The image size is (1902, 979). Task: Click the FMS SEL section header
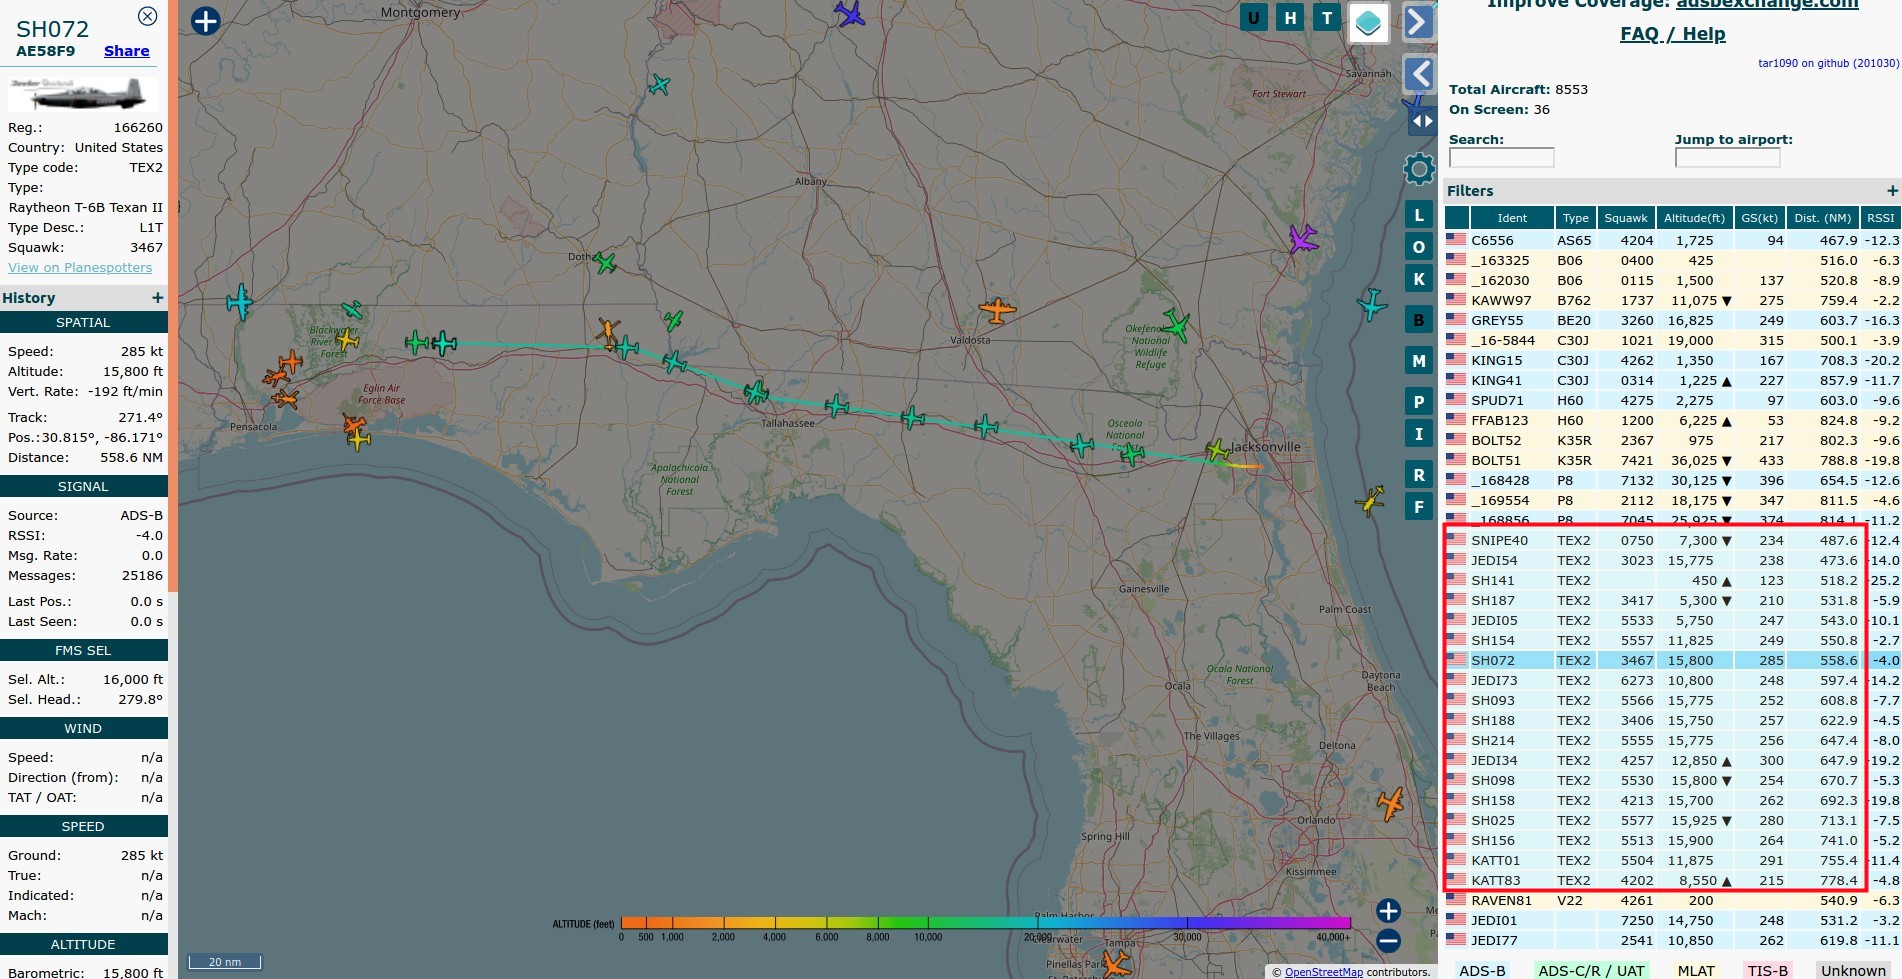[x=84, y=650]
